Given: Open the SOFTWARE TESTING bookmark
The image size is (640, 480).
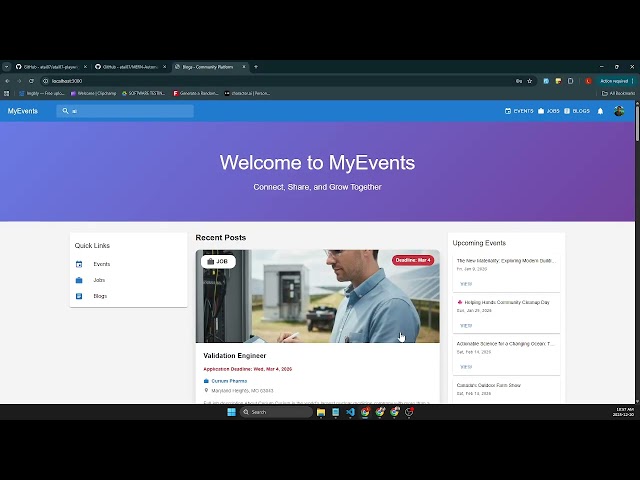Looking at the screenshot, I should tap(144, 93).
